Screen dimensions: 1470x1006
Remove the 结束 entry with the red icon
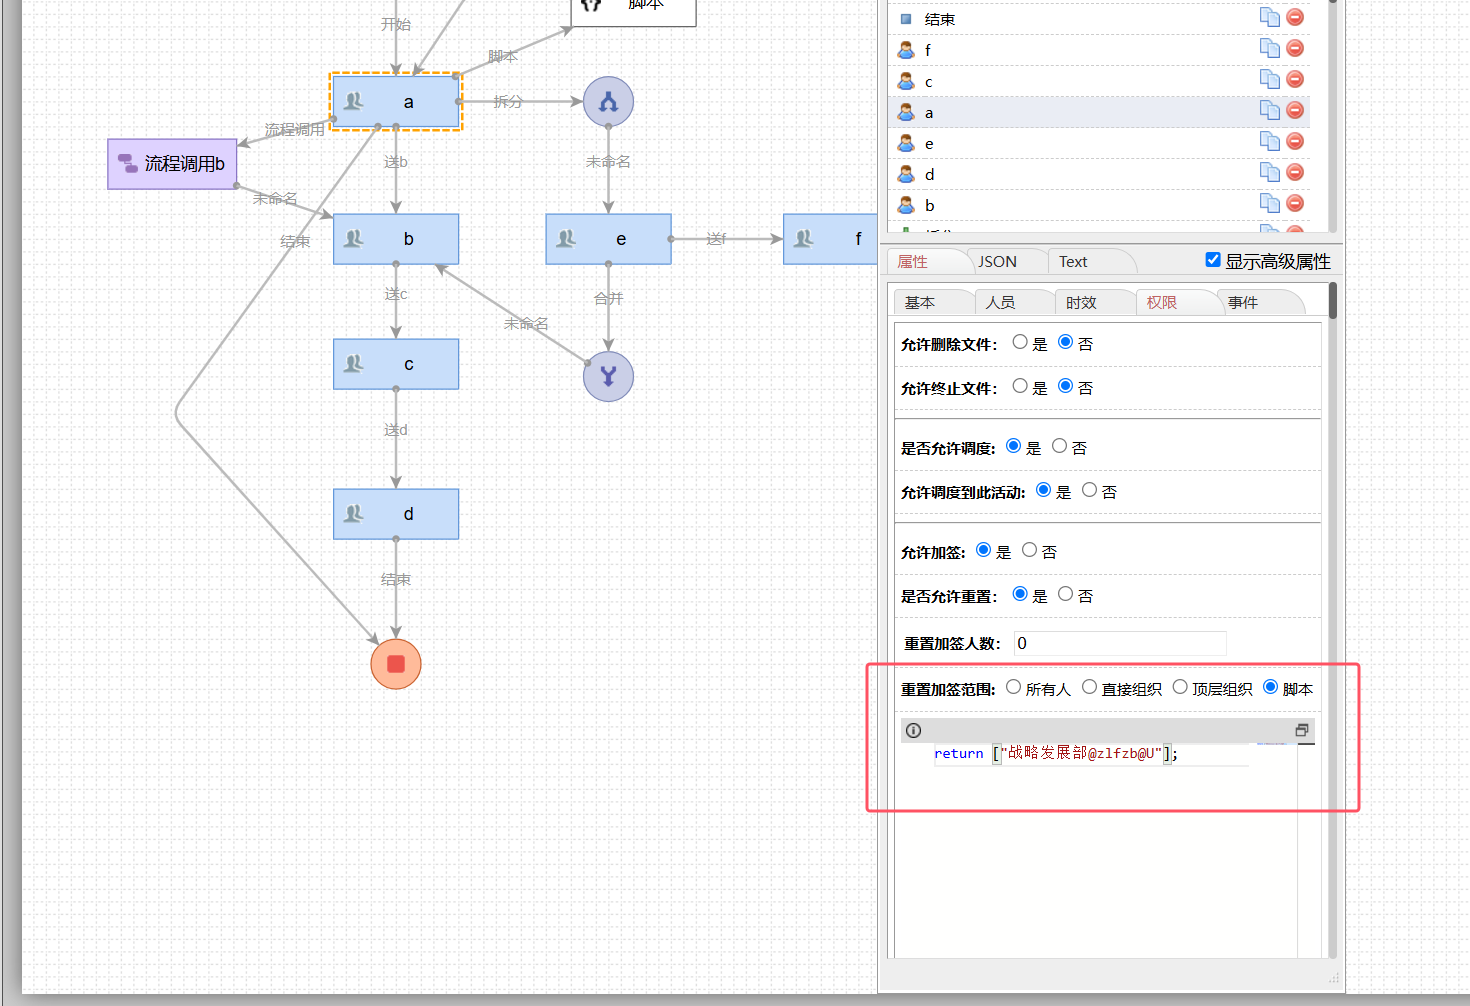1295,17
